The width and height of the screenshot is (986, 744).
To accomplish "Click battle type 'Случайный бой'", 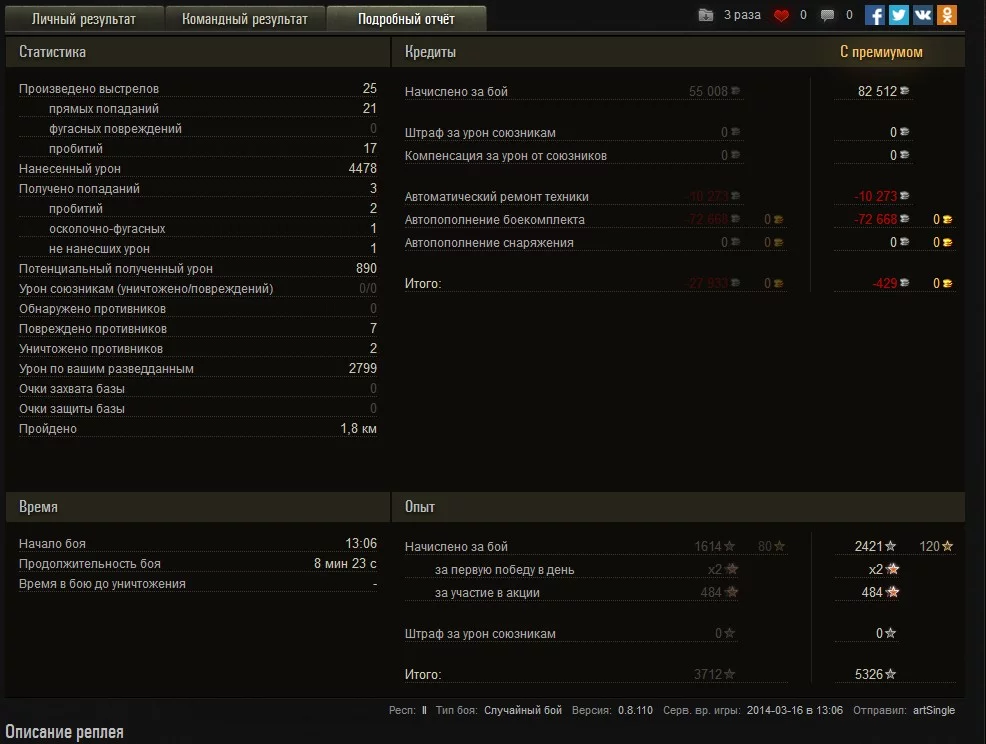I will (523, 710).
